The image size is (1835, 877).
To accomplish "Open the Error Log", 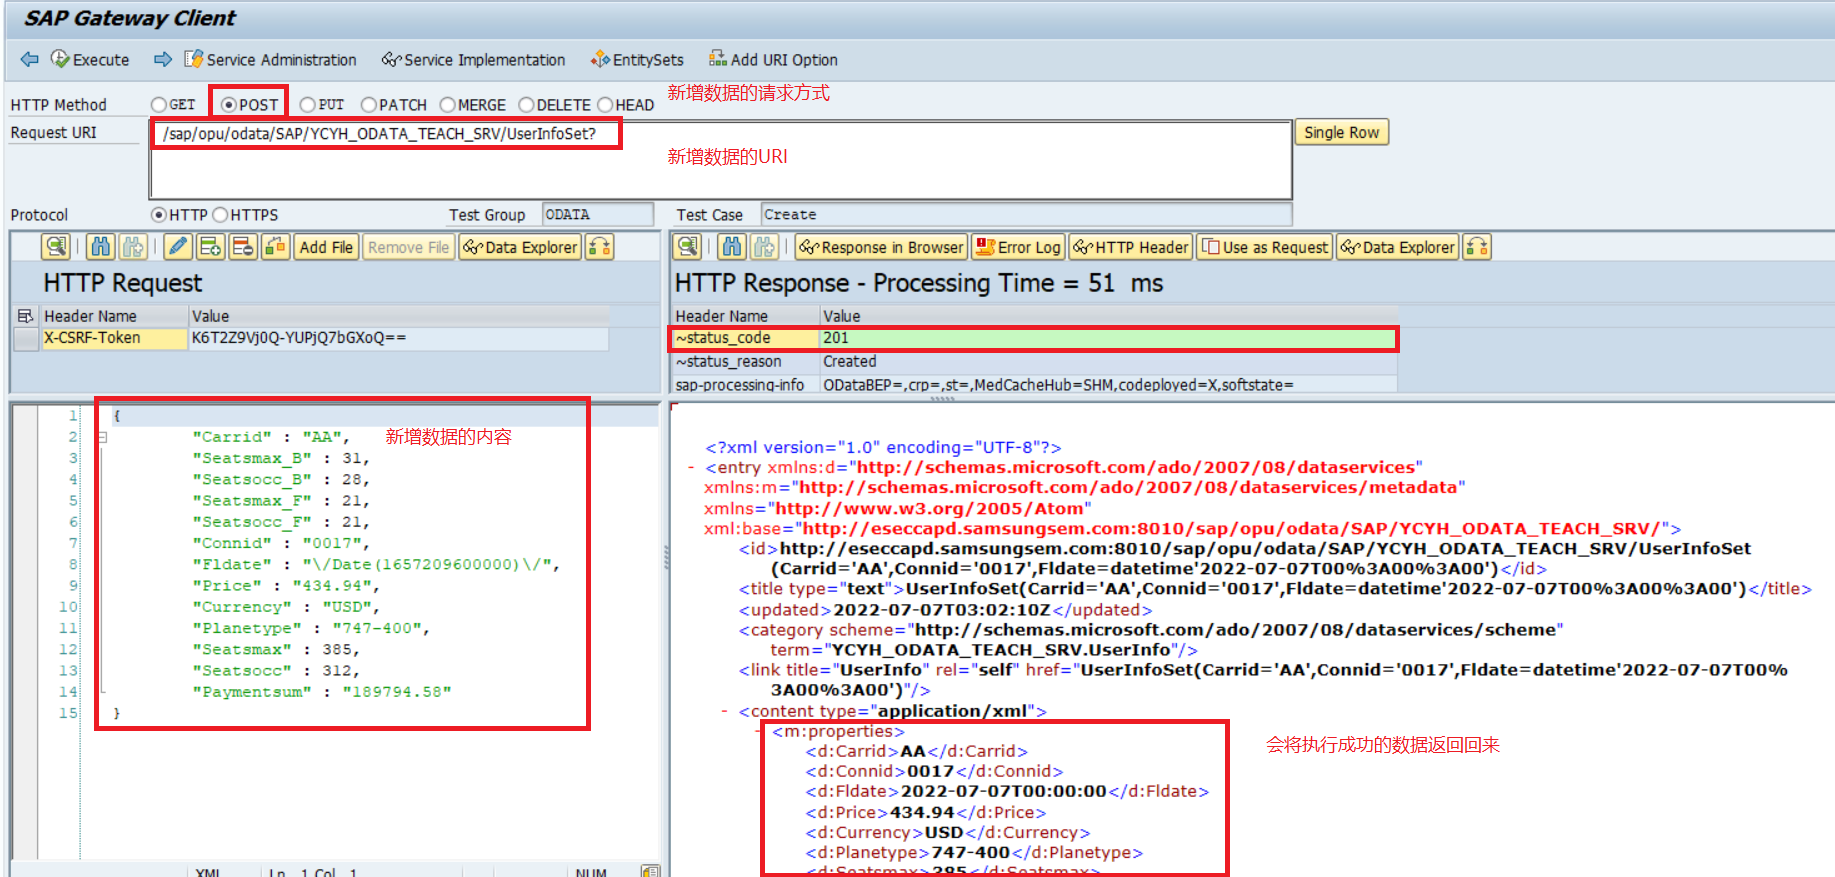I will click(1017, 247).
